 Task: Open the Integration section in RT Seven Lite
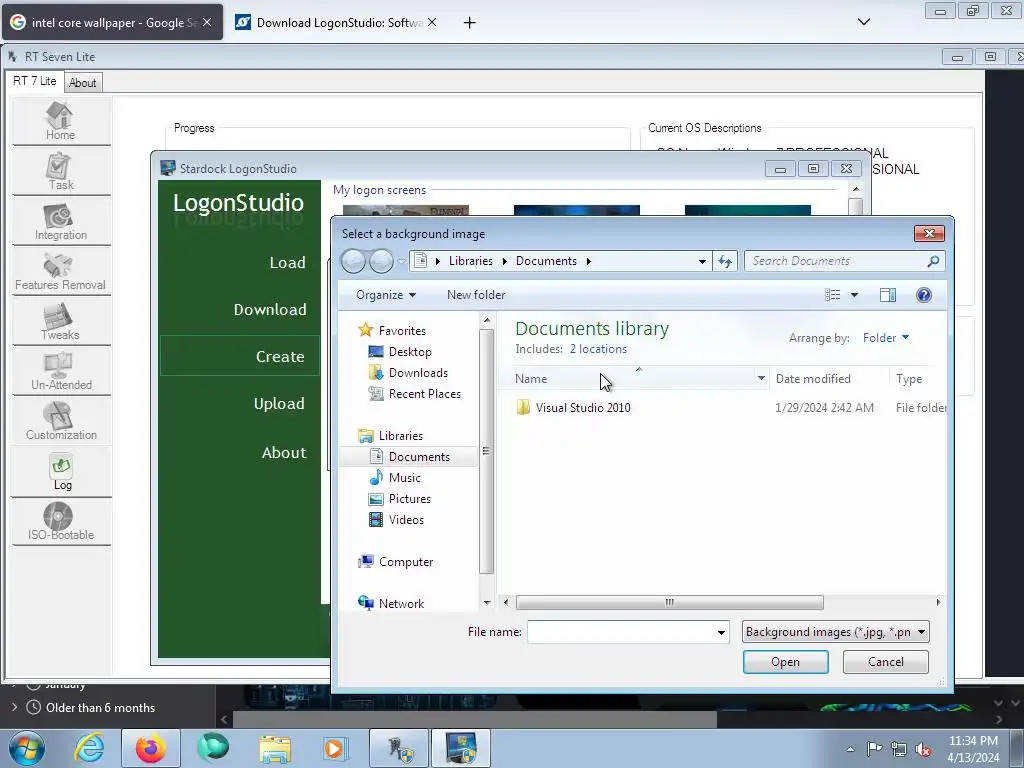pyautogui.click(x=61, y=221)
